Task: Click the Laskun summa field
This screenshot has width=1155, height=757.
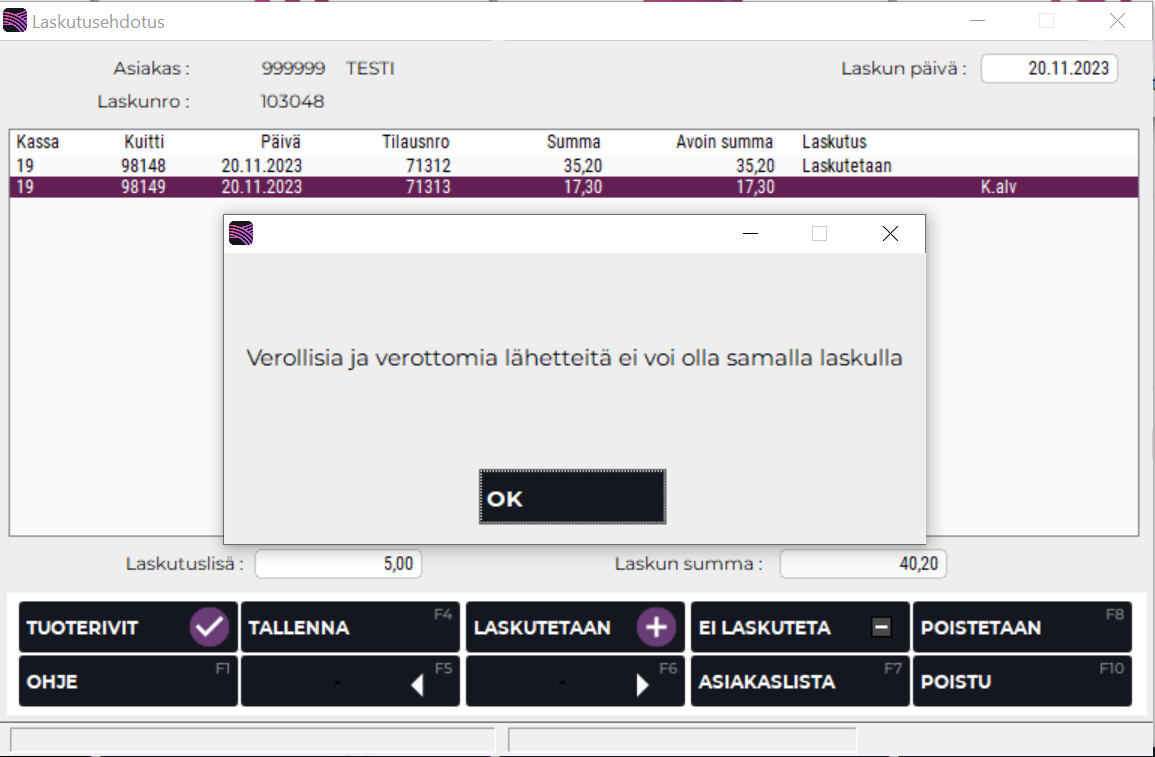Action: click(862, 564)
